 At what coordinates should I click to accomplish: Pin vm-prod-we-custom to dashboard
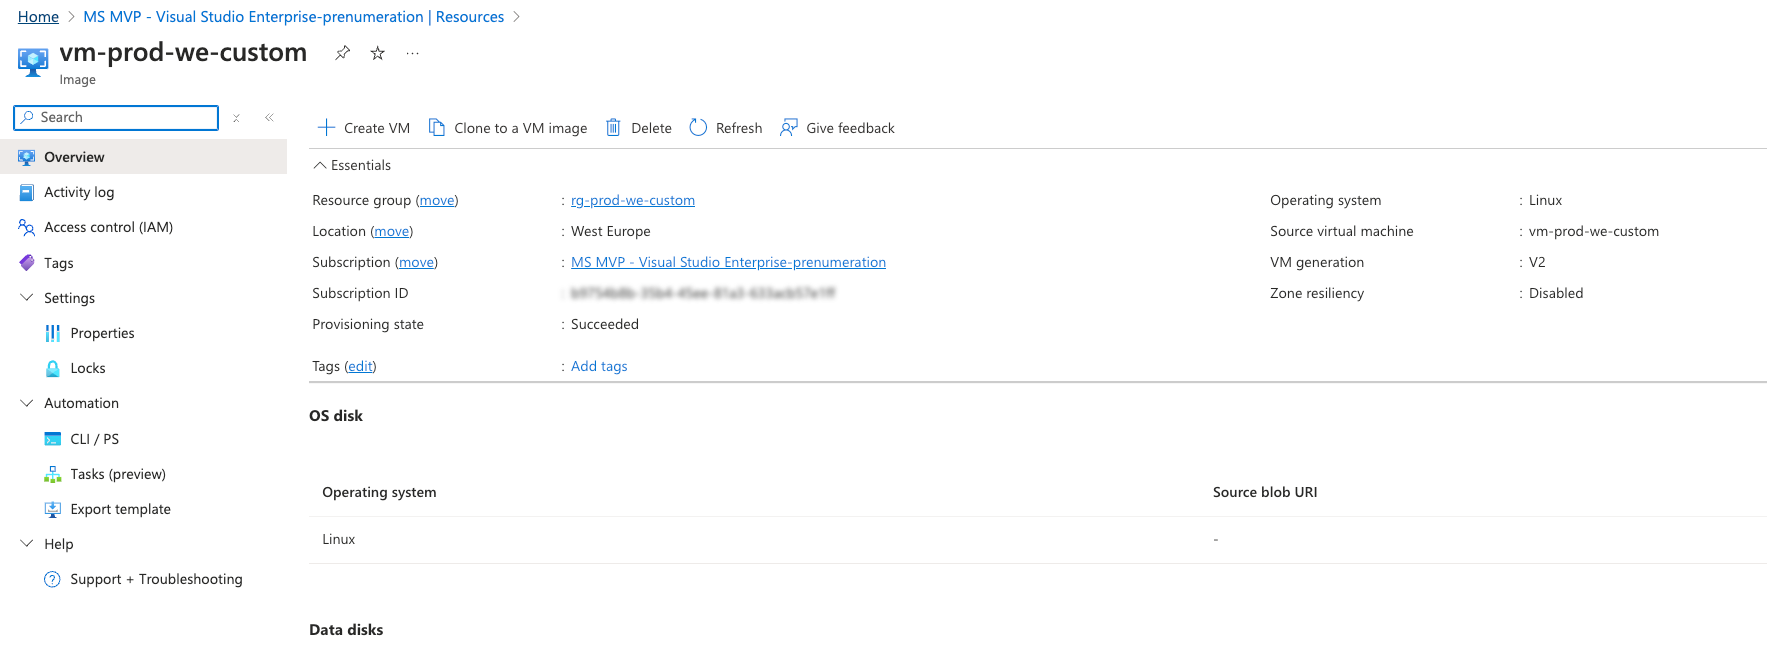coord(343,53)
